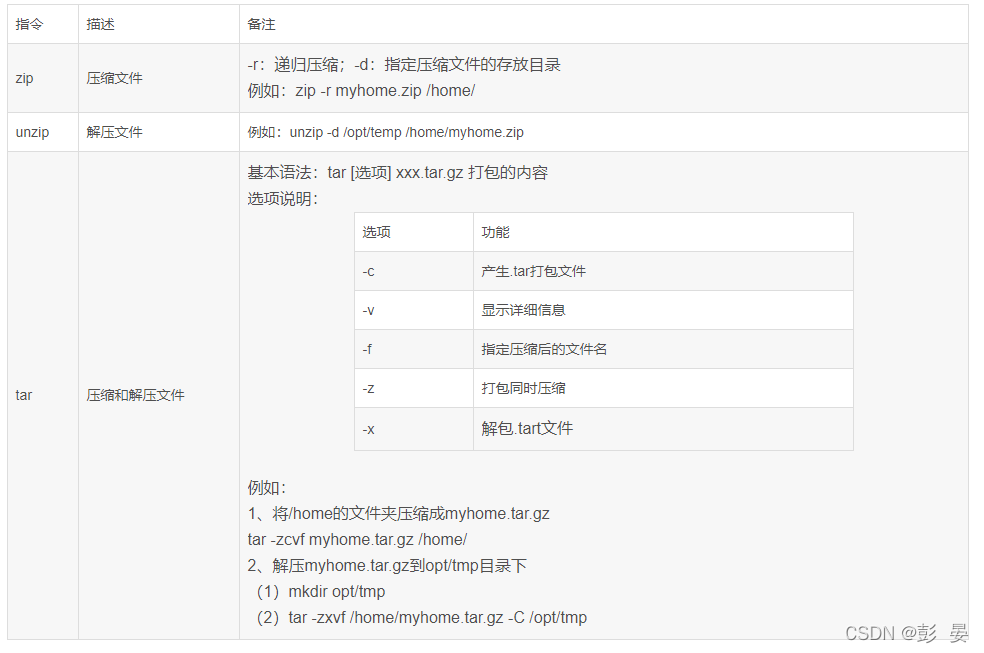Click the '-v' option cell

[x=414, y=311]
